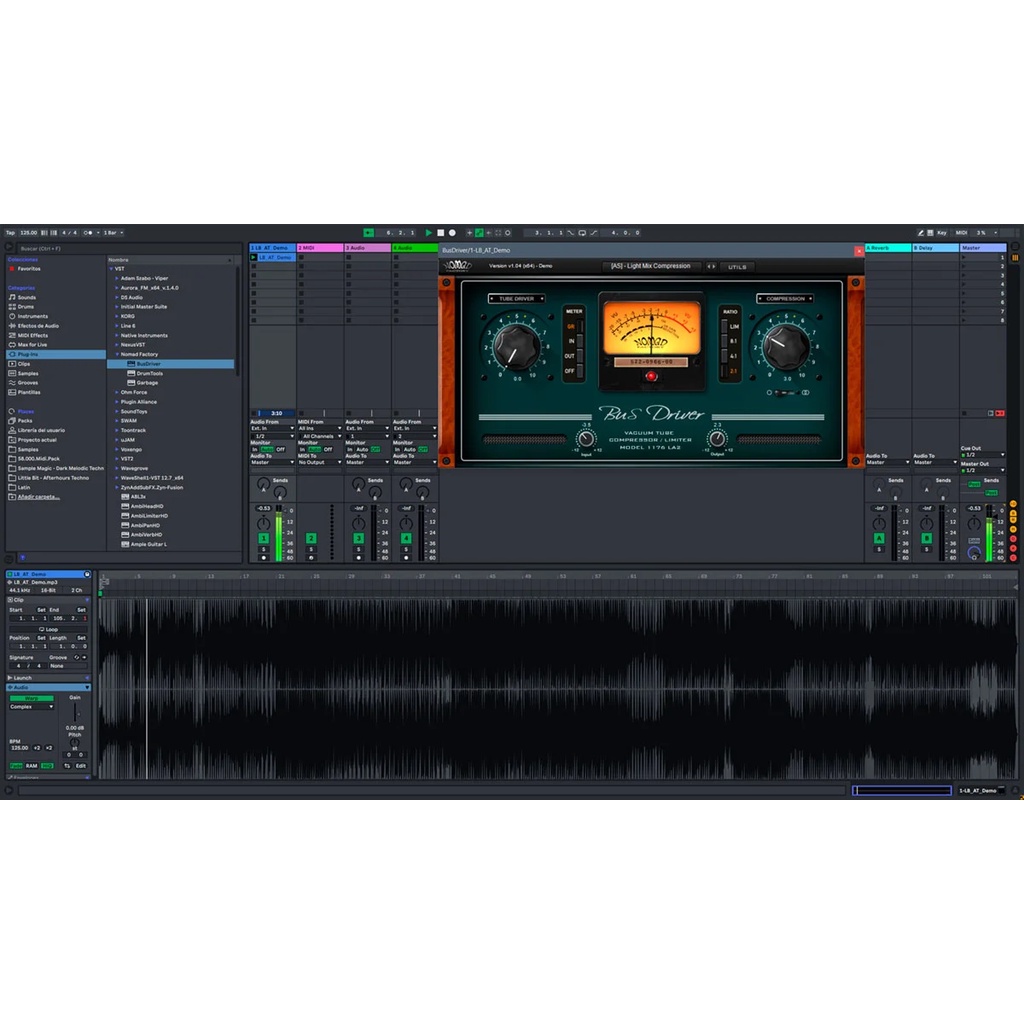1024x1024 pixels.
Task: Click the Output trim knob on Bus Driver
Action: click(717, 438)
